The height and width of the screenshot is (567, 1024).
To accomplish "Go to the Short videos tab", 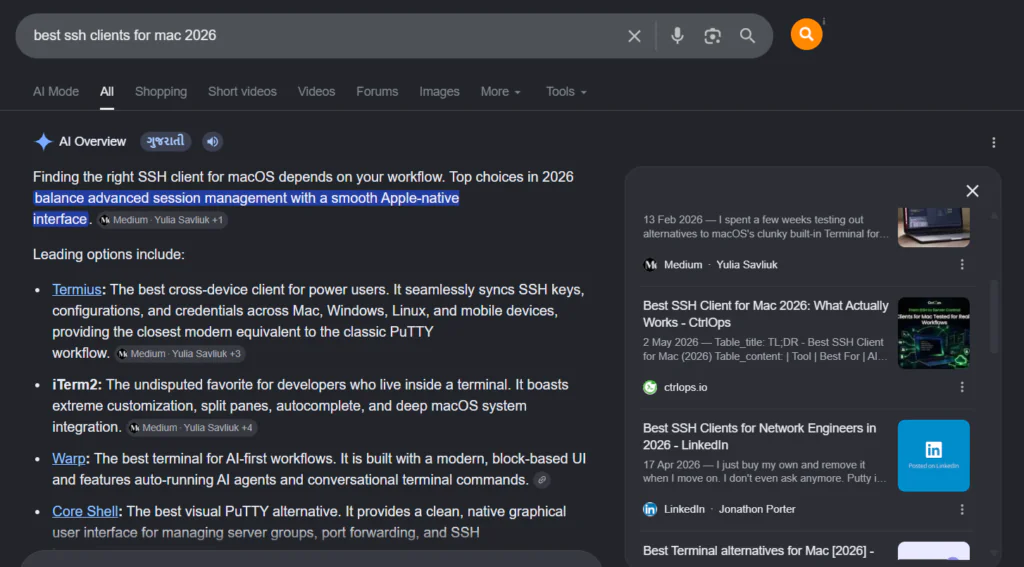I will [x=242, y=92].
